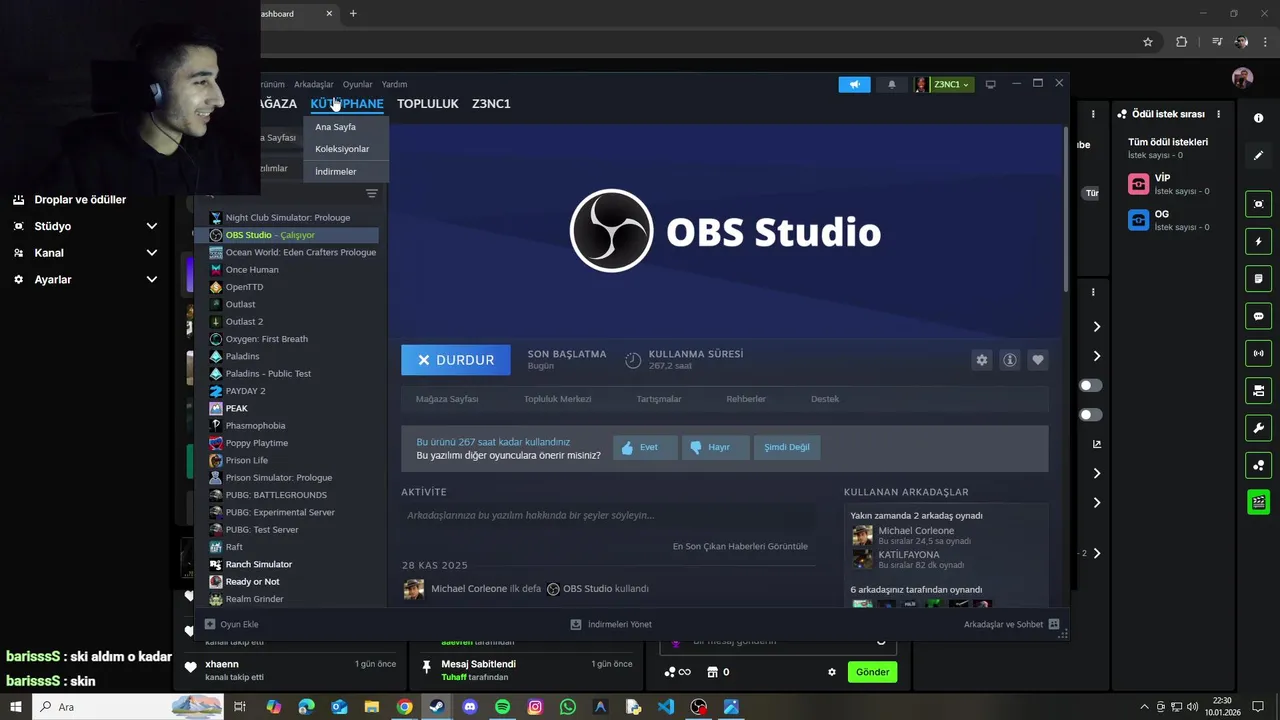Open Destek tab
This screenshot has height=720, width=1280.
(x=825, y=399)
